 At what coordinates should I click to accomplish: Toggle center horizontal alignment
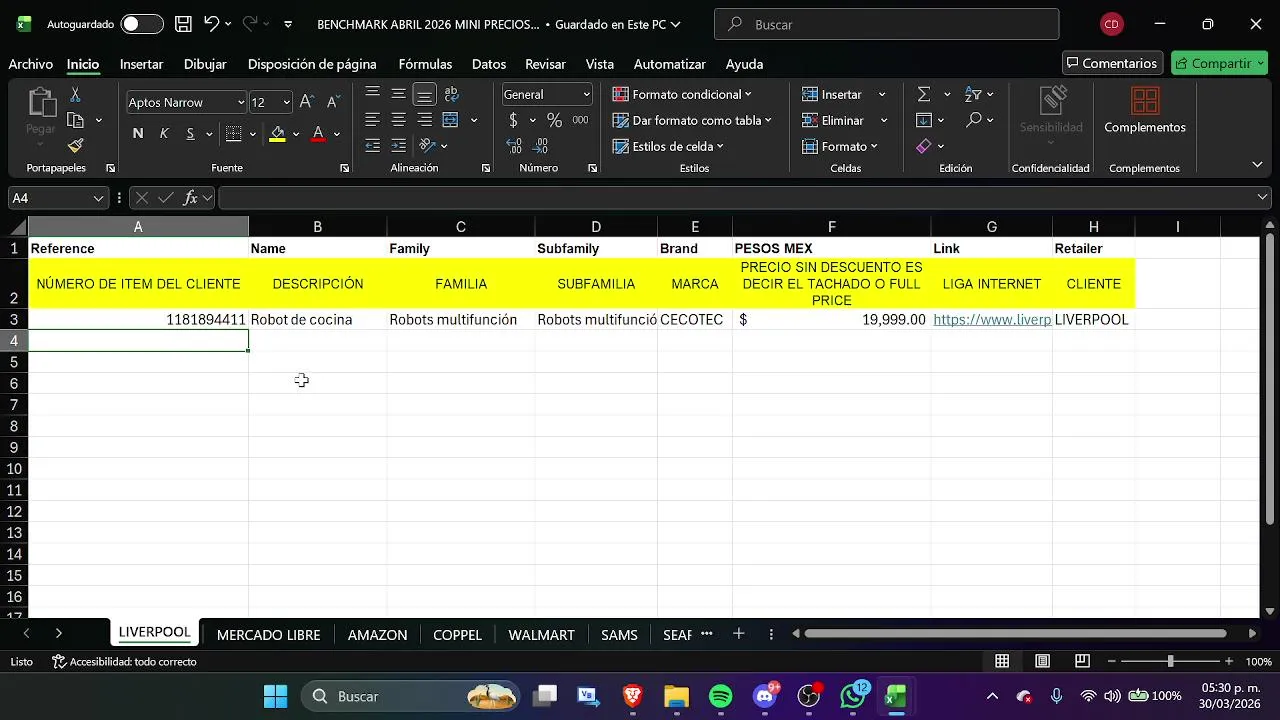click(398, 120)
